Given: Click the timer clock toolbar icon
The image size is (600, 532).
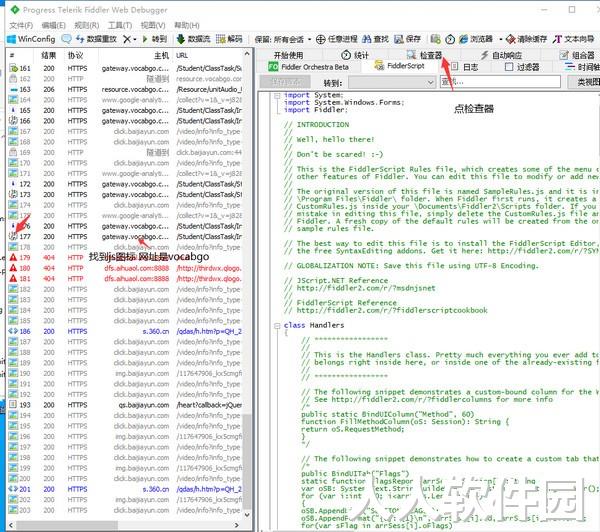Looking at the screenshot, I should point(450,39).
